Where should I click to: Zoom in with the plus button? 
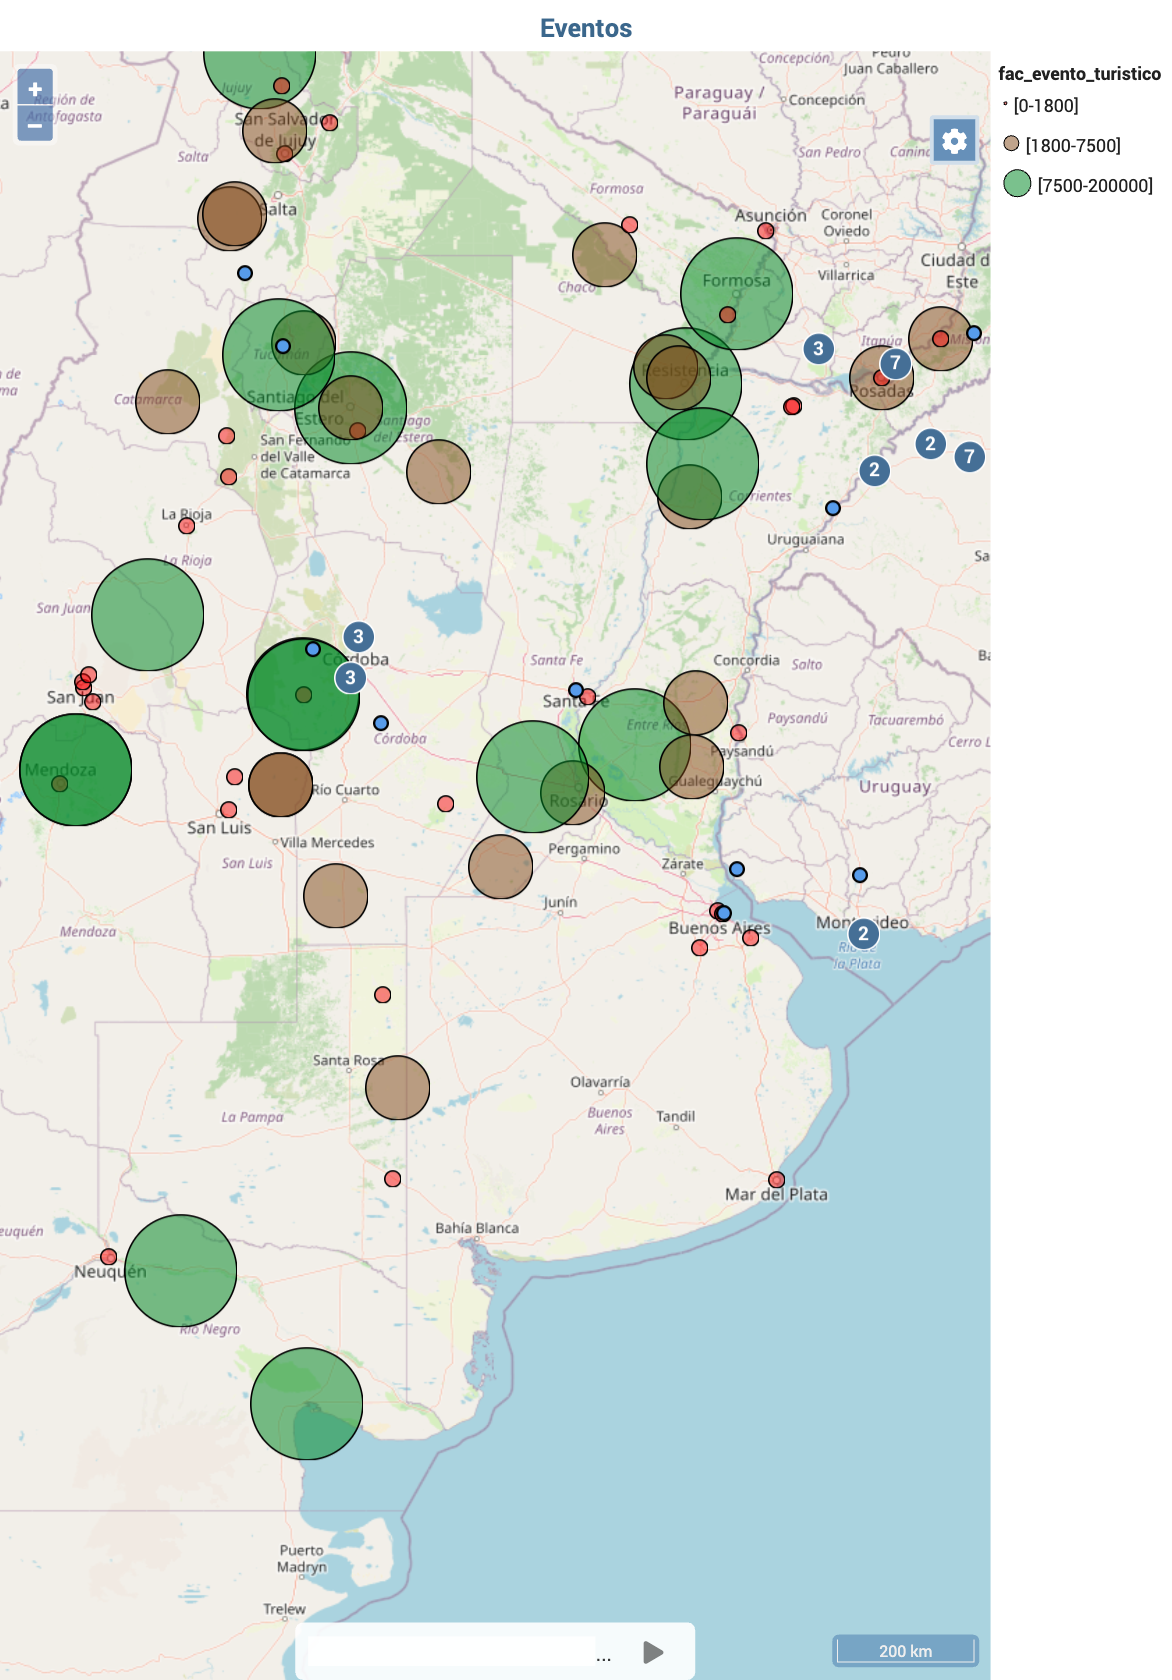pos(35,89)
